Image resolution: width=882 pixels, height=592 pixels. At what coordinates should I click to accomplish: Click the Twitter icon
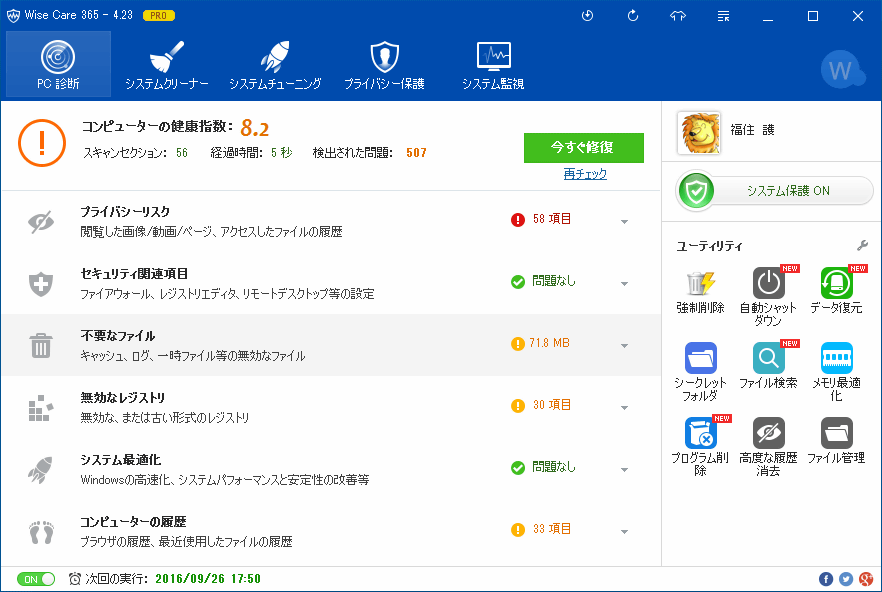click(x=846, y=579)
